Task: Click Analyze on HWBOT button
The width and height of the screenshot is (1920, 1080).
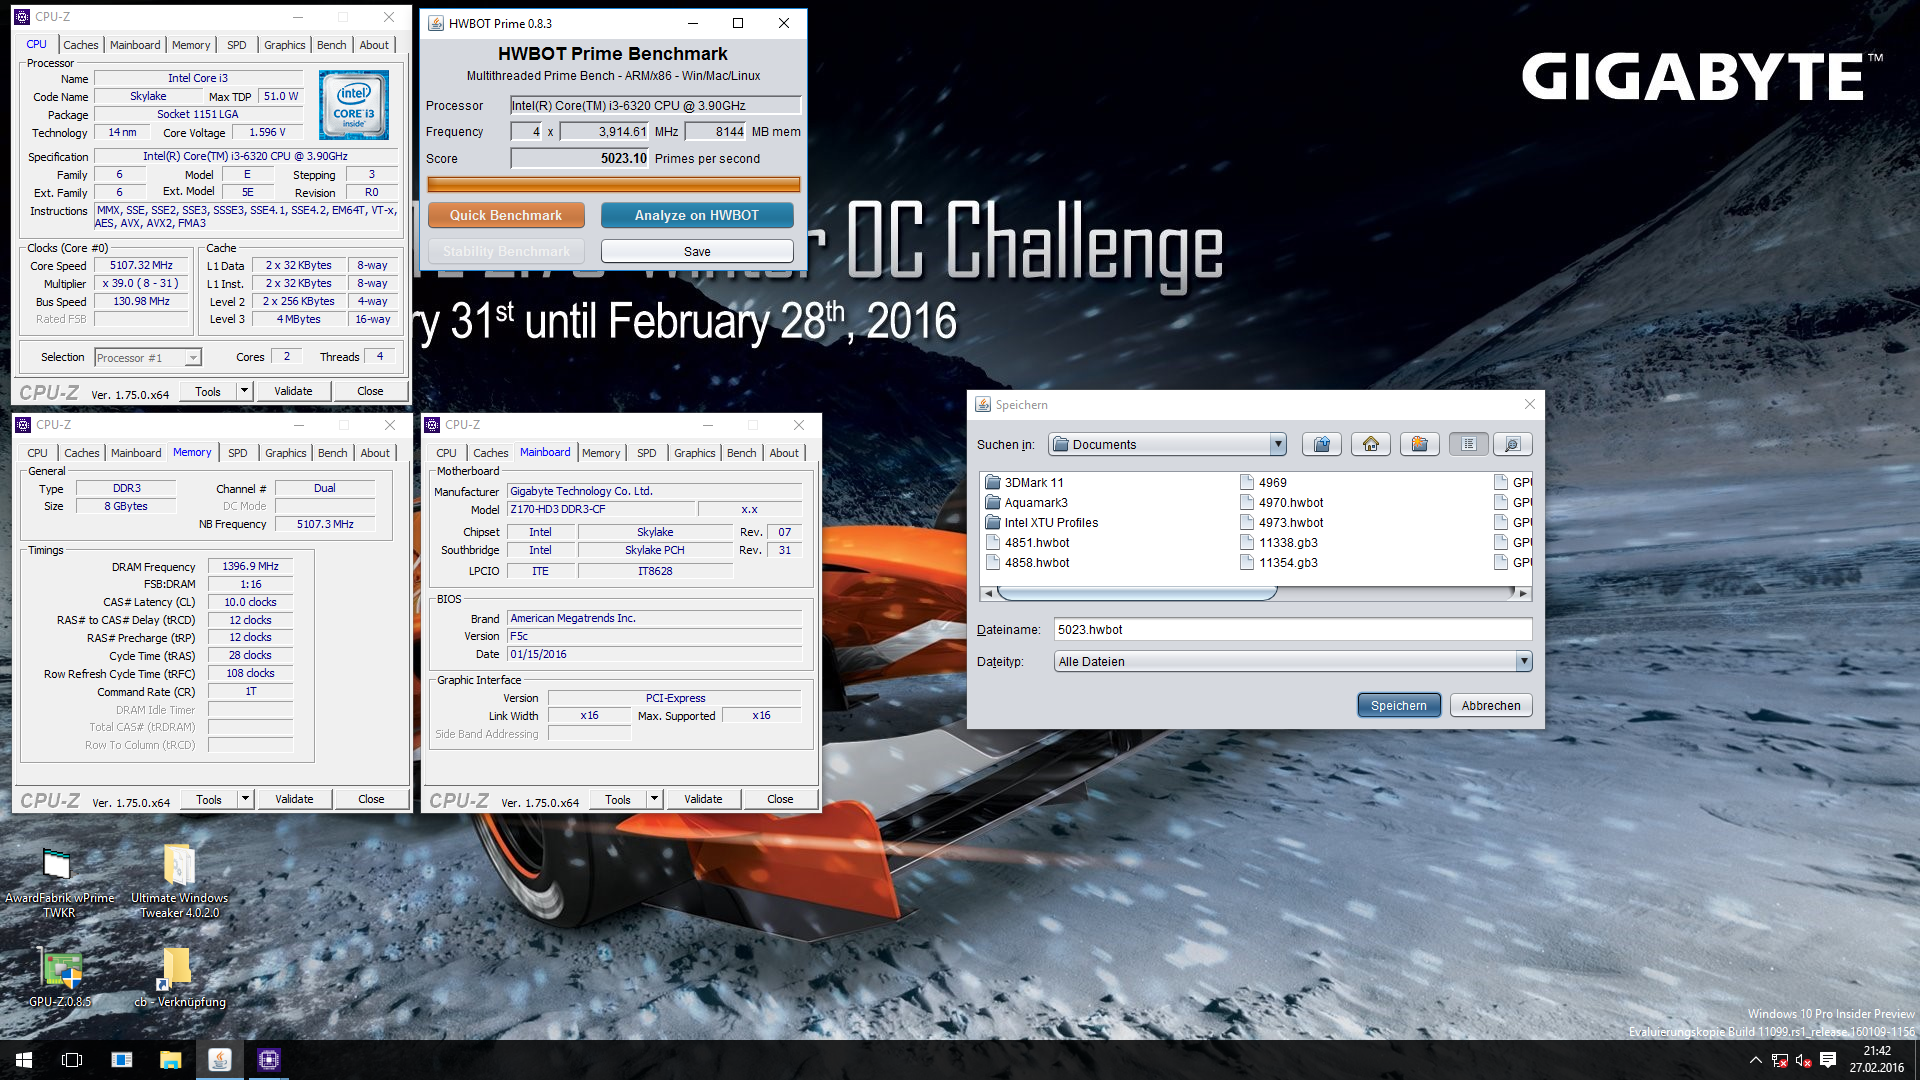Action: click(x=697, y=215)
